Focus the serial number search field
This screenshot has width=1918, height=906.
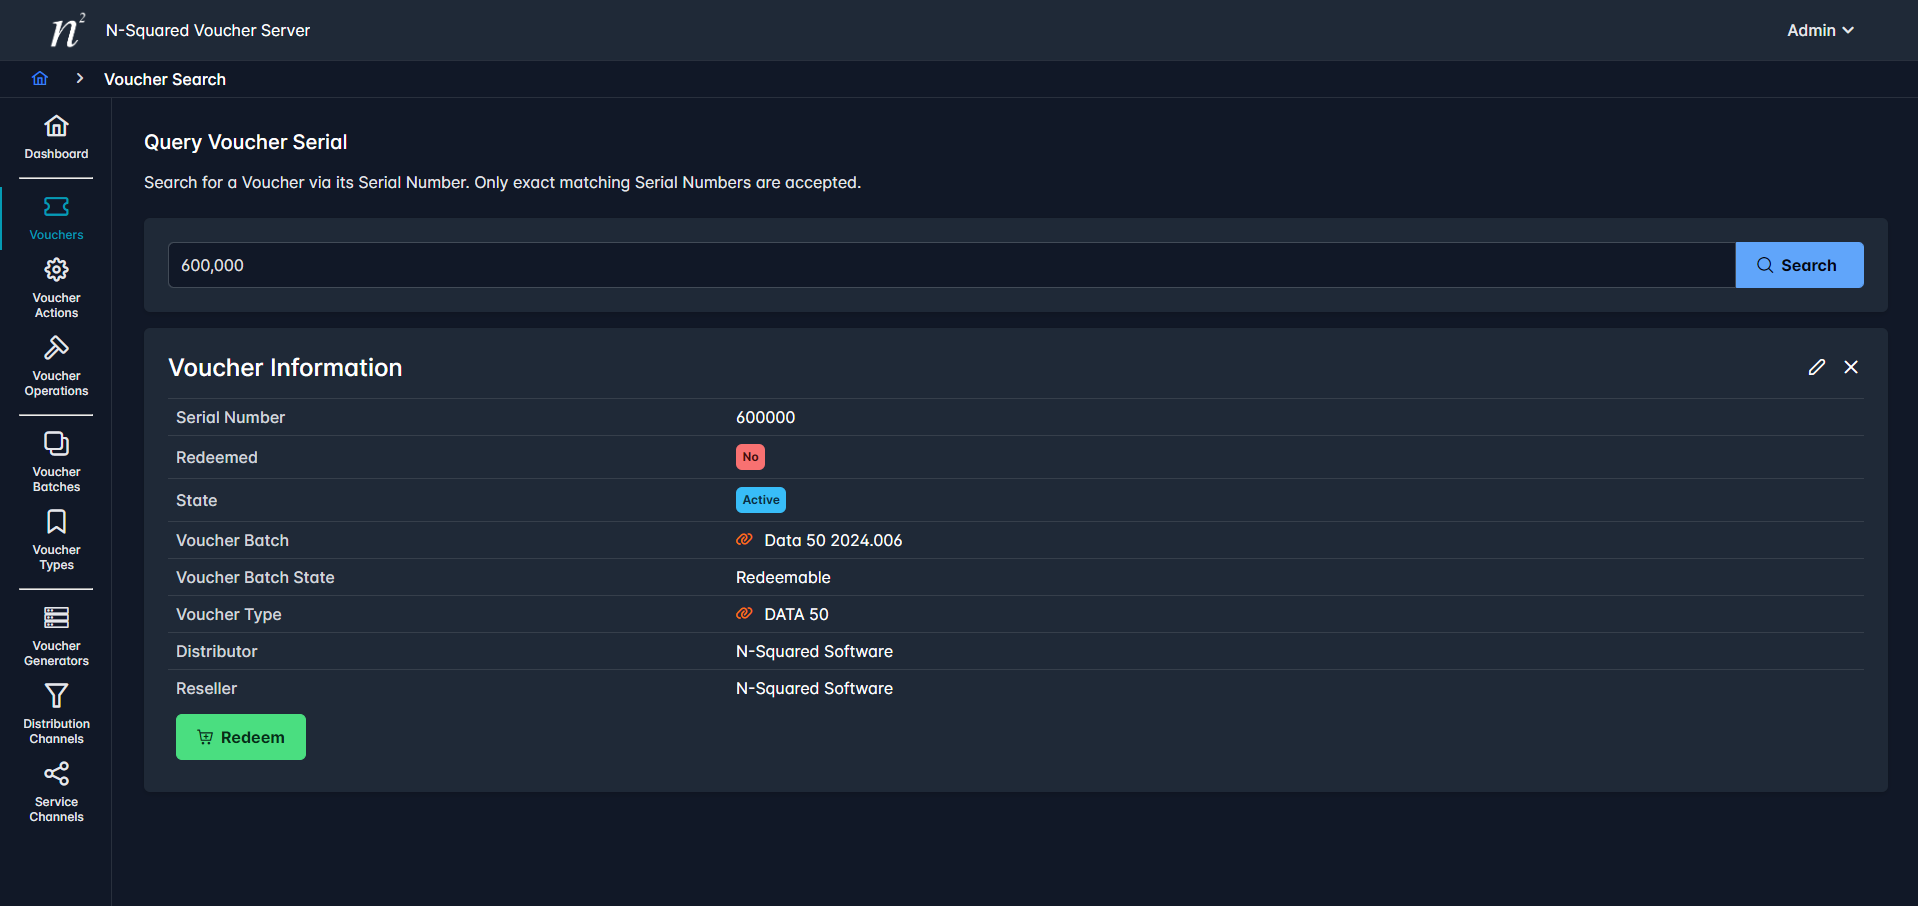[x=950, y=265]
